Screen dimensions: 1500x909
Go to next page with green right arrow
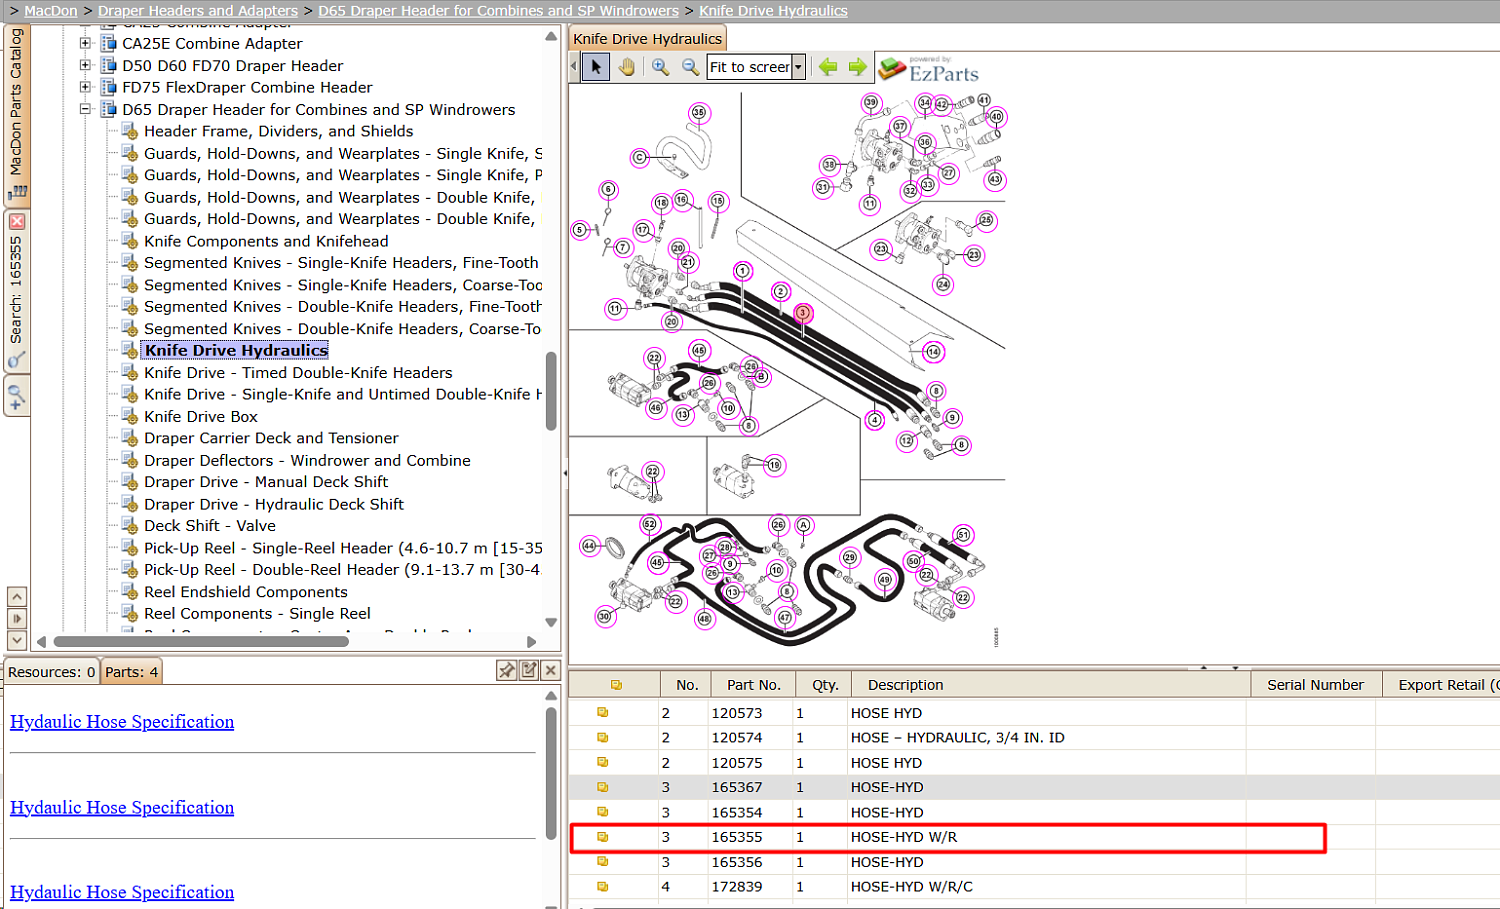click(858, 67)
